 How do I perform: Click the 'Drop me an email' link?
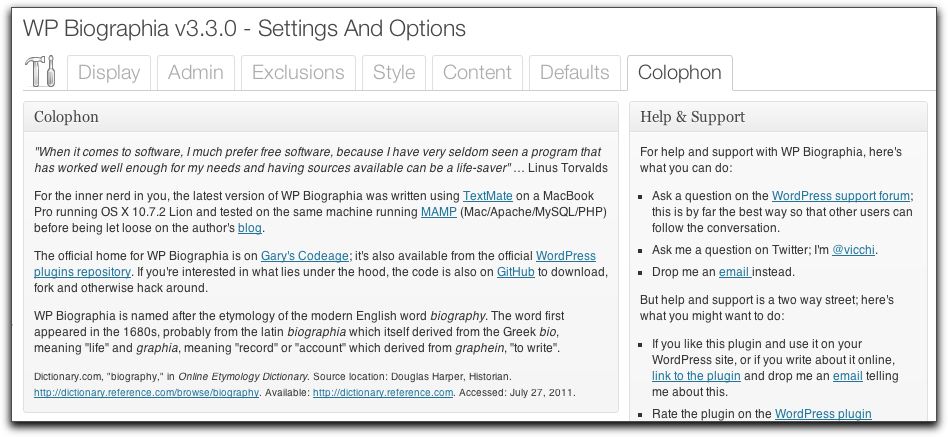[733, 272]
